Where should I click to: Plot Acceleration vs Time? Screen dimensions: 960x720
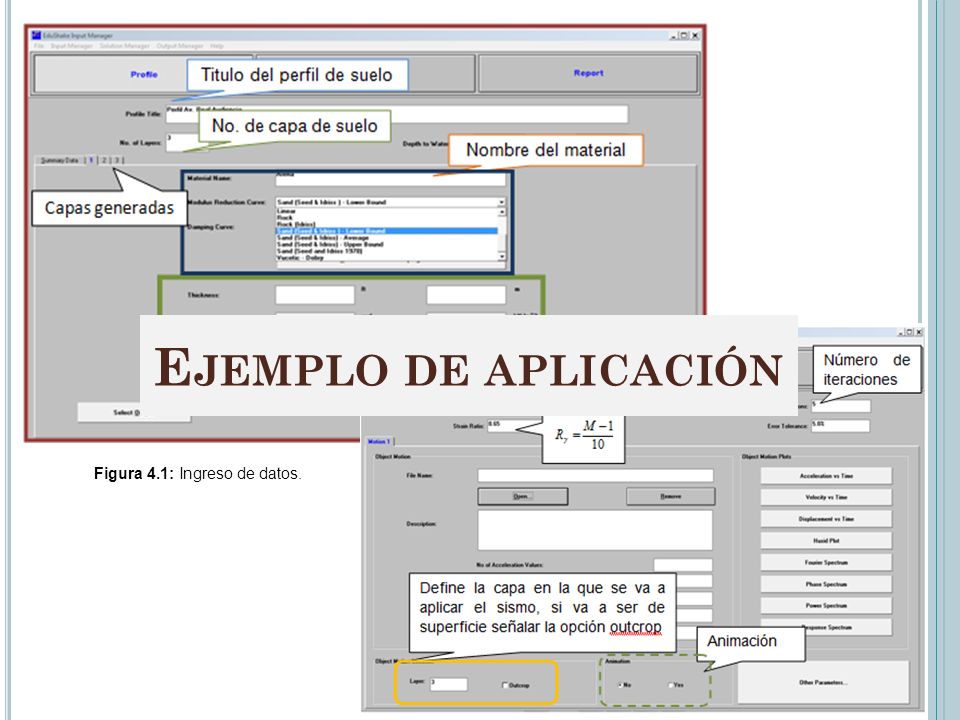[x=826, y=476]
